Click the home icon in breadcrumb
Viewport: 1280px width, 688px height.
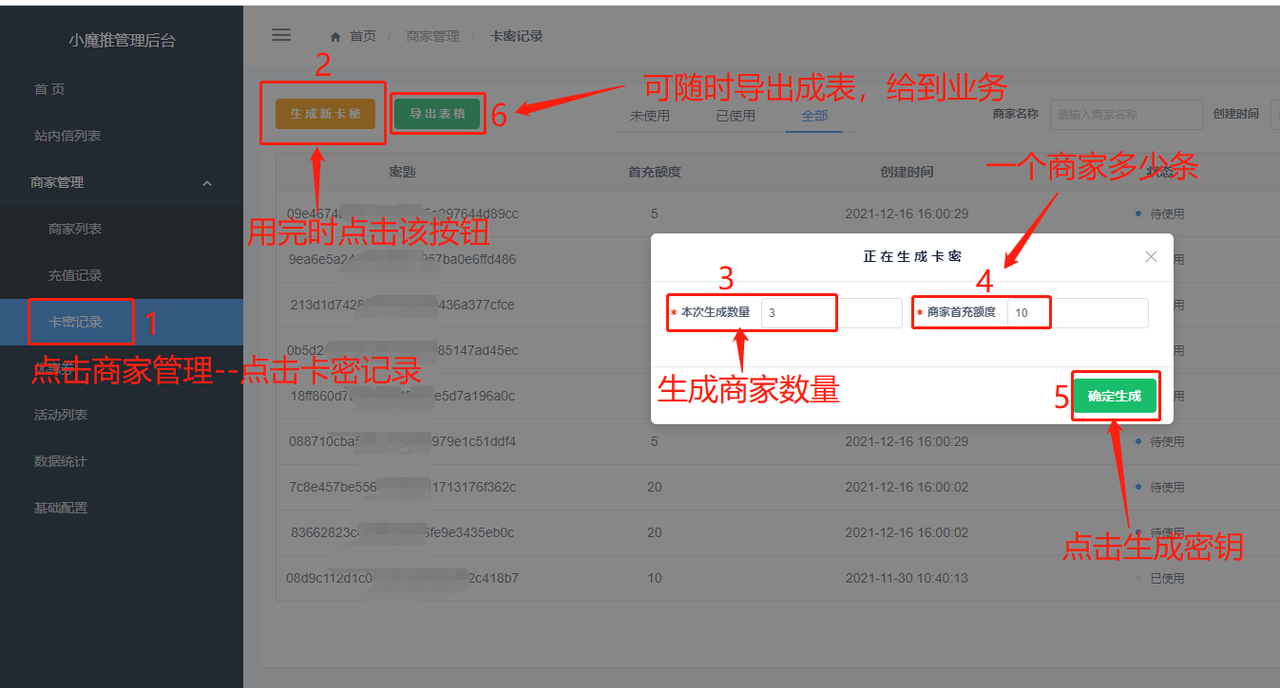tap(336, 37)
